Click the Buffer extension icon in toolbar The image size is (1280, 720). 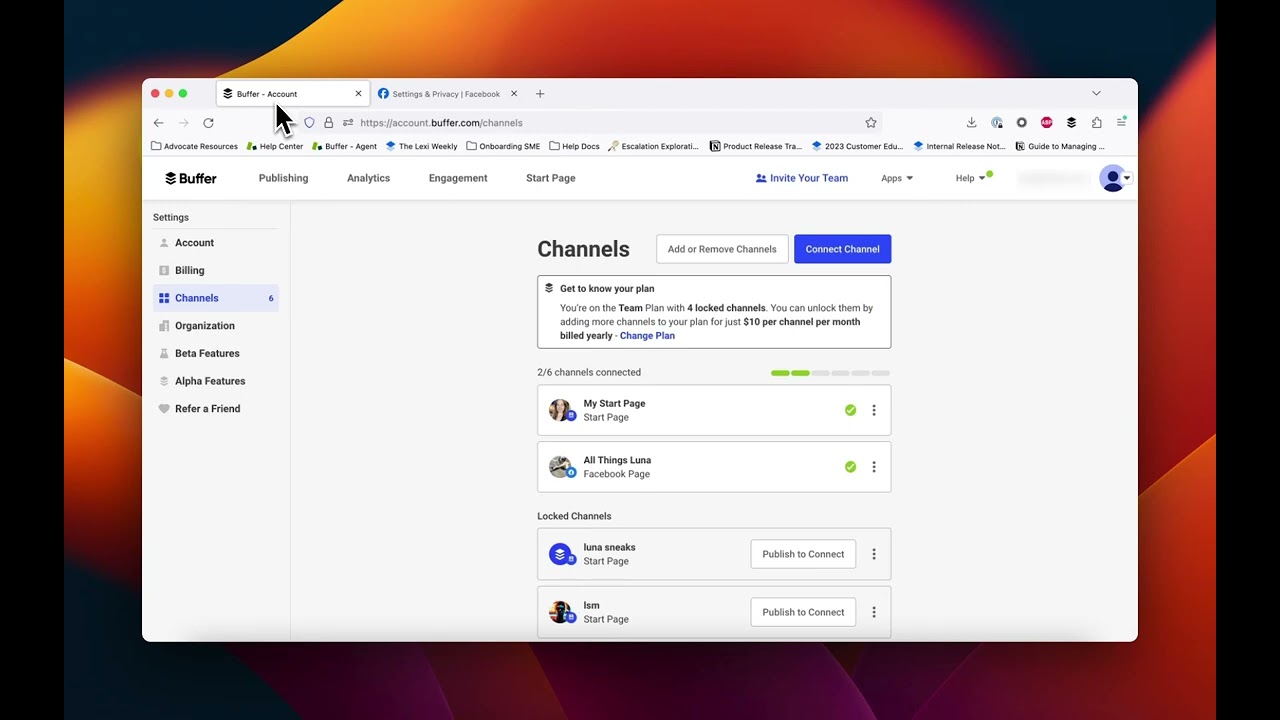(x=1071, y=123)
